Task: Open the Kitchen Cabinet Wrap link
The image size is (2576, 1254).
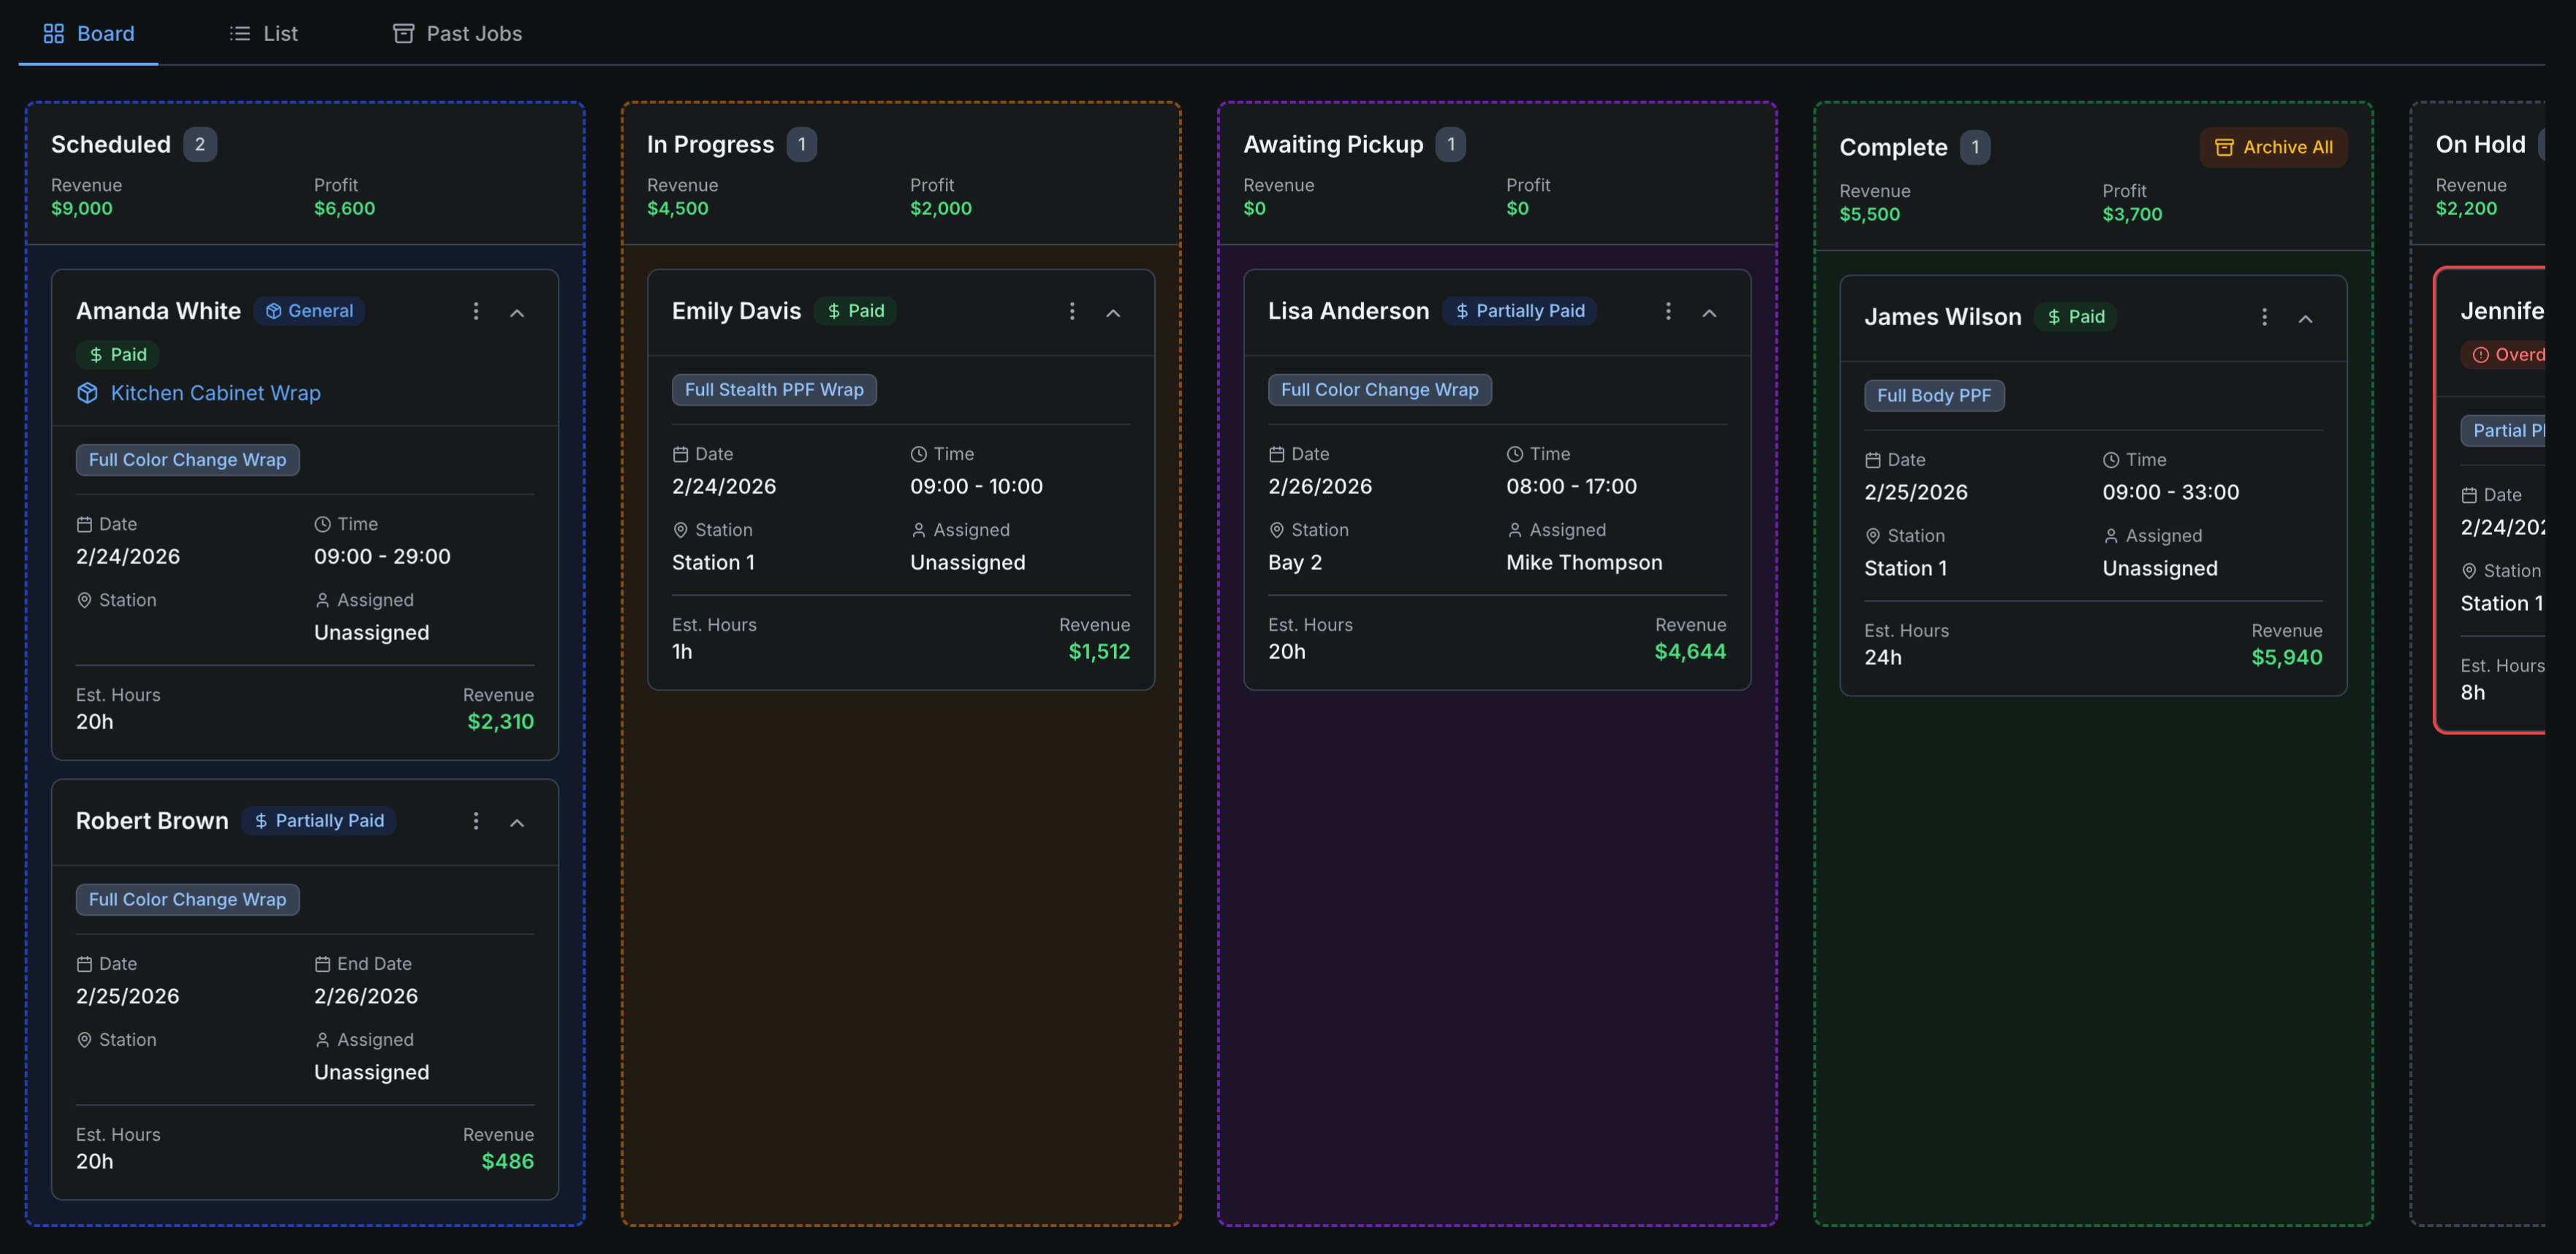Action: (215, 393)
